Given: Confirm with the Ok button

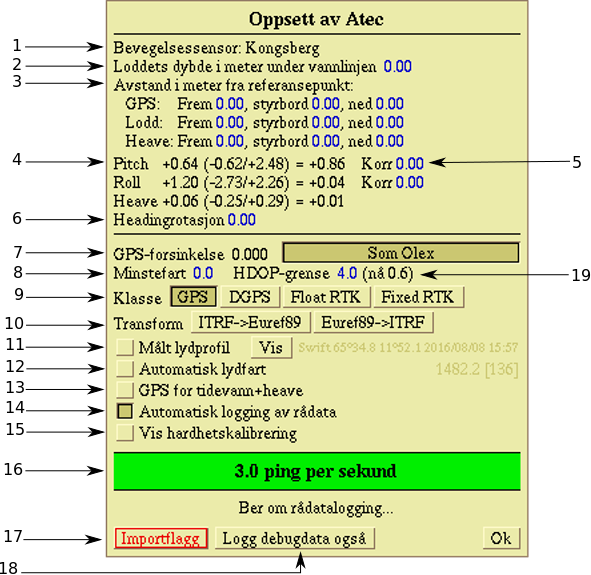Looking at the screenshot, I should (x=501, y=538).
